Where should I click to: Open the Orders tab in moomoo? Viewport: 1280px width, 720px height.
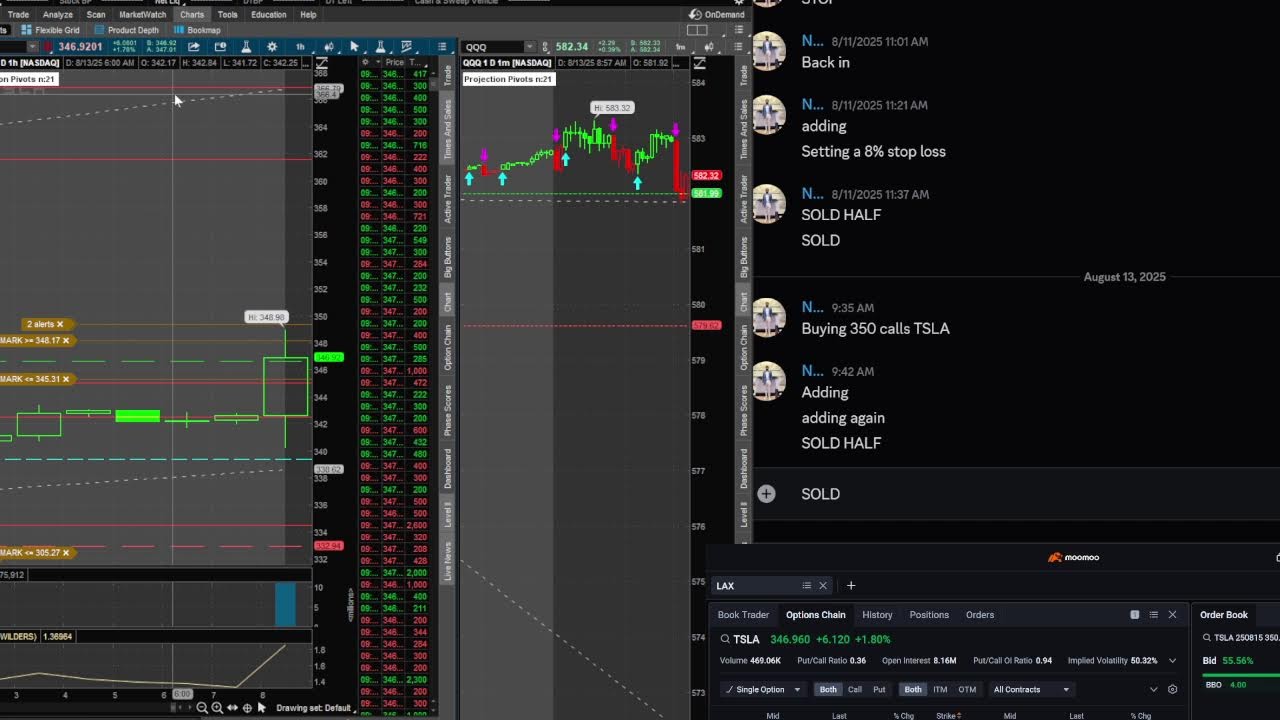980,615
